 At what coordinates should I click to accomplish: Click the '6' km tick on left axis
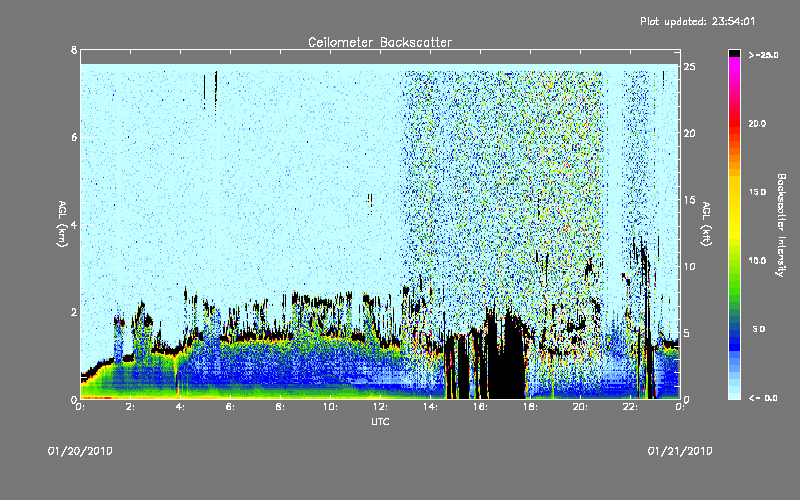click(74, 138)
